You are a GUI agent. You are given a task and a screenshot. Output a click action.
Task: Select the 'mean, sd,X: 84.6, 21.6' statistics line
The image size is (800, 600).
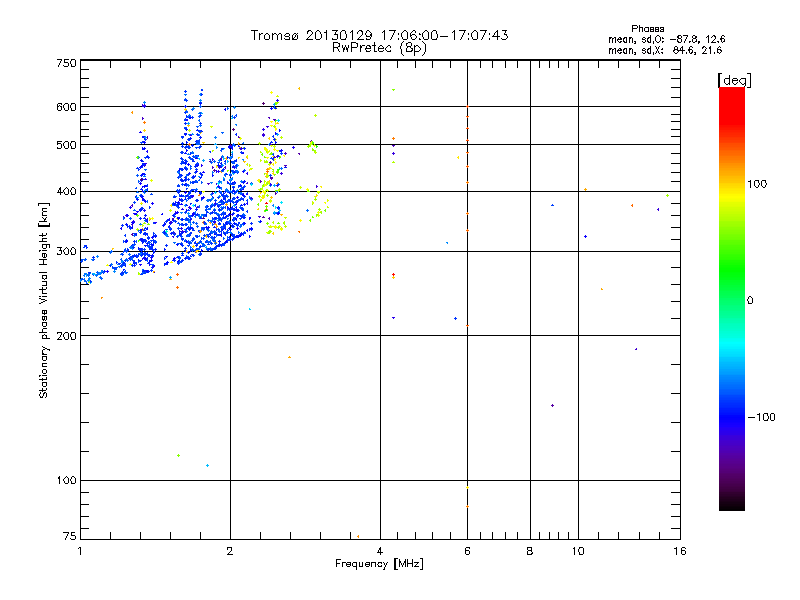665,50
